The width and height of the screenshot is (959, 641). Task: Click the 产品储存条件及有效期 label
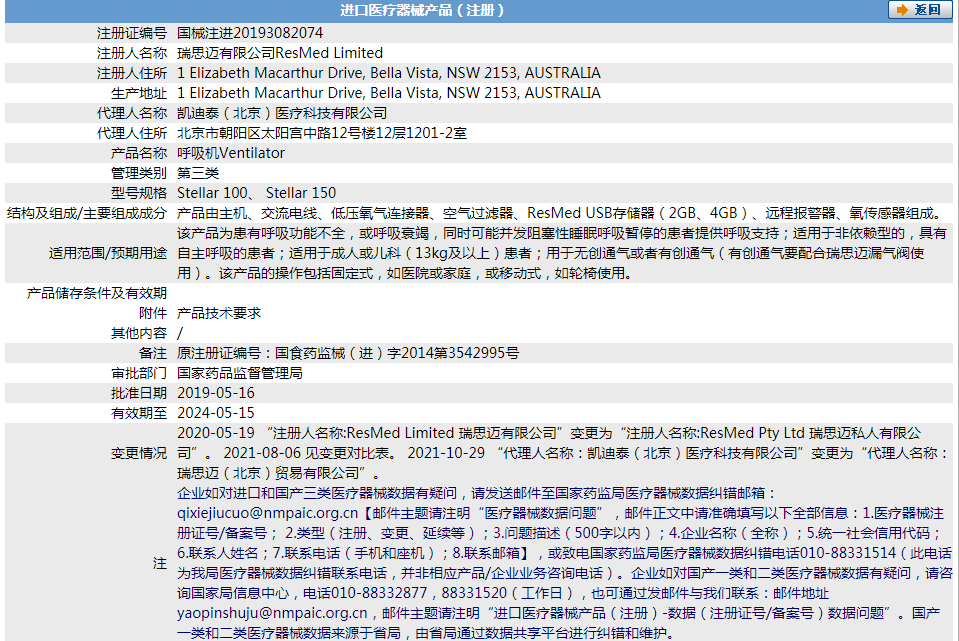point(97,293)
